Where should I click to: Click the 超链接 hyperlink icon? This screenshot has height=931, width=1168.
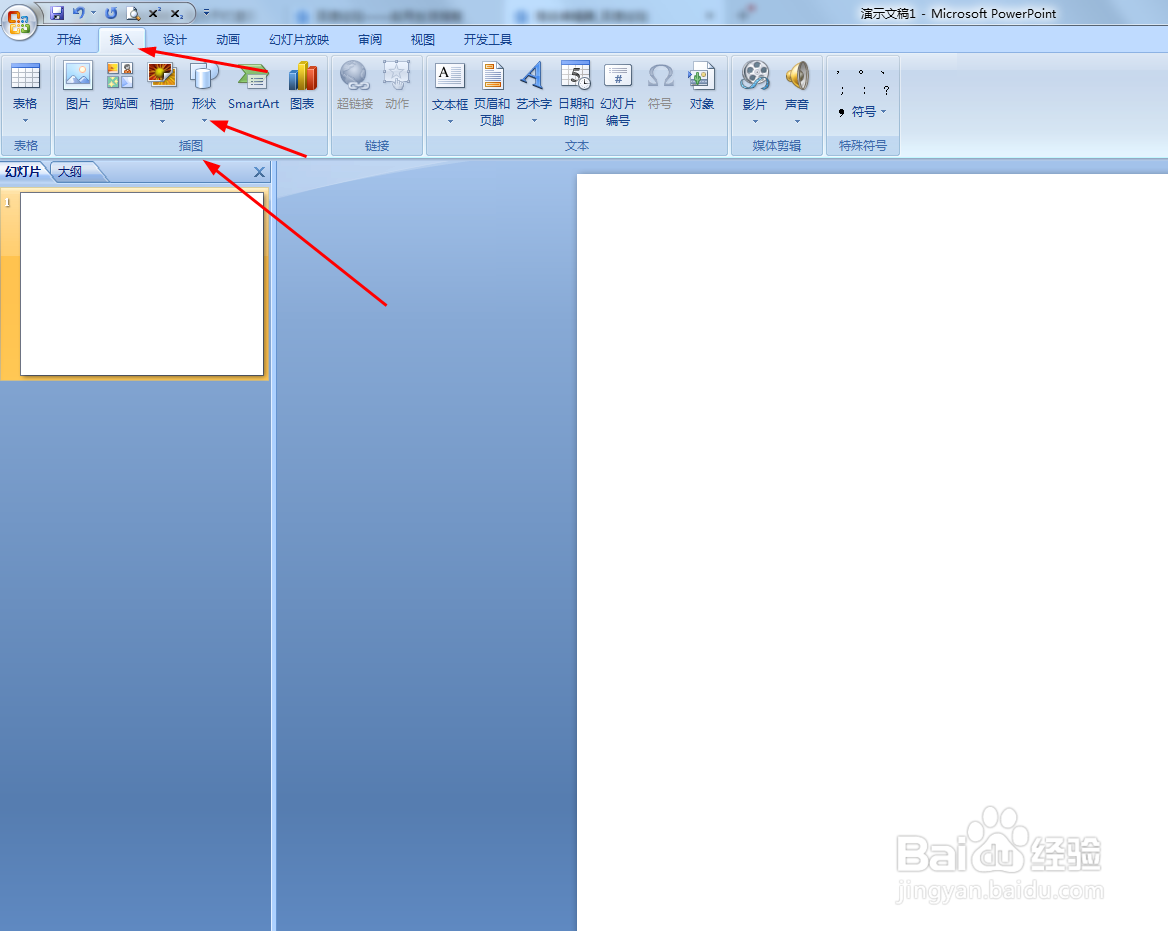[x=355, y=86]
